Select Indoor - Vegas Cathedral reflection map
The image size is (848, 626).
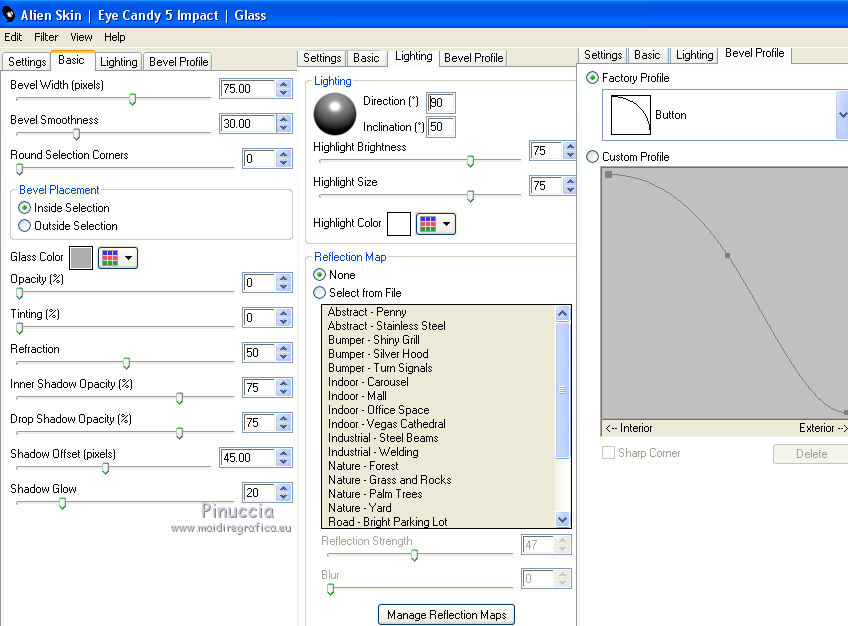click(x=386, y=424)
